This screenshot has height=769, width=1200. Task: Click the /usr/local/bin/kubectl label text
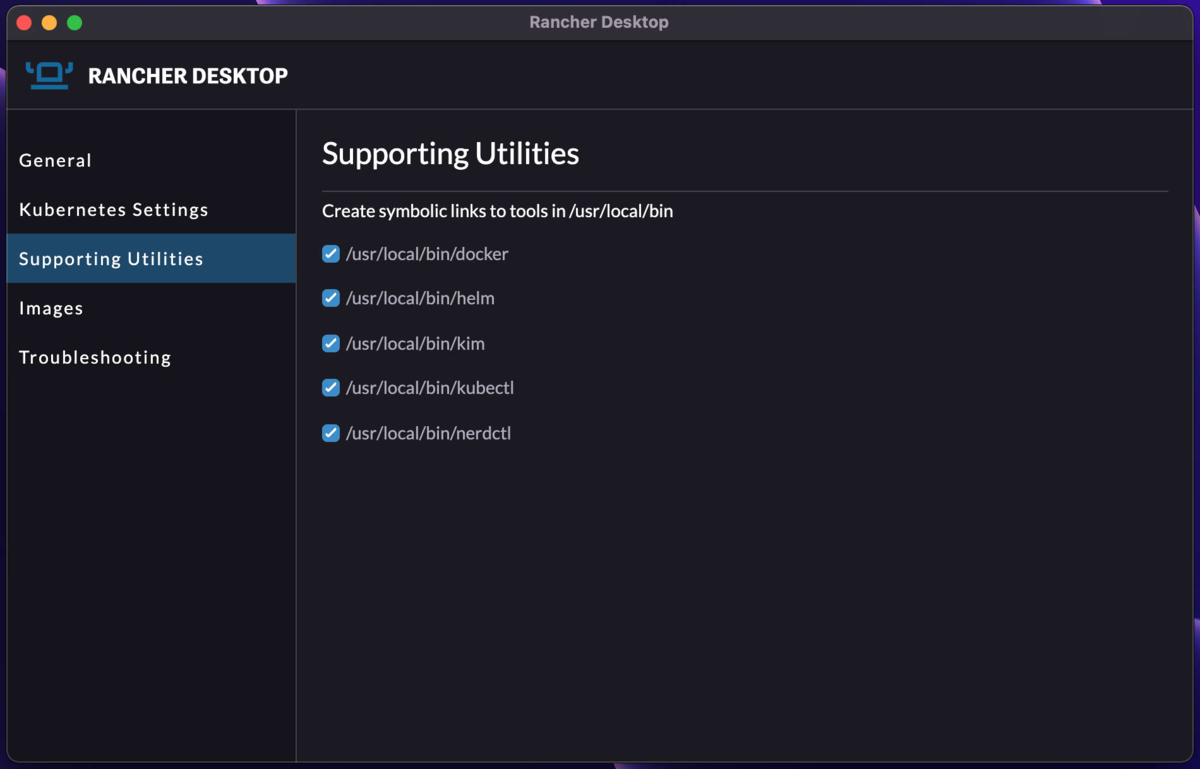[430, 387]
